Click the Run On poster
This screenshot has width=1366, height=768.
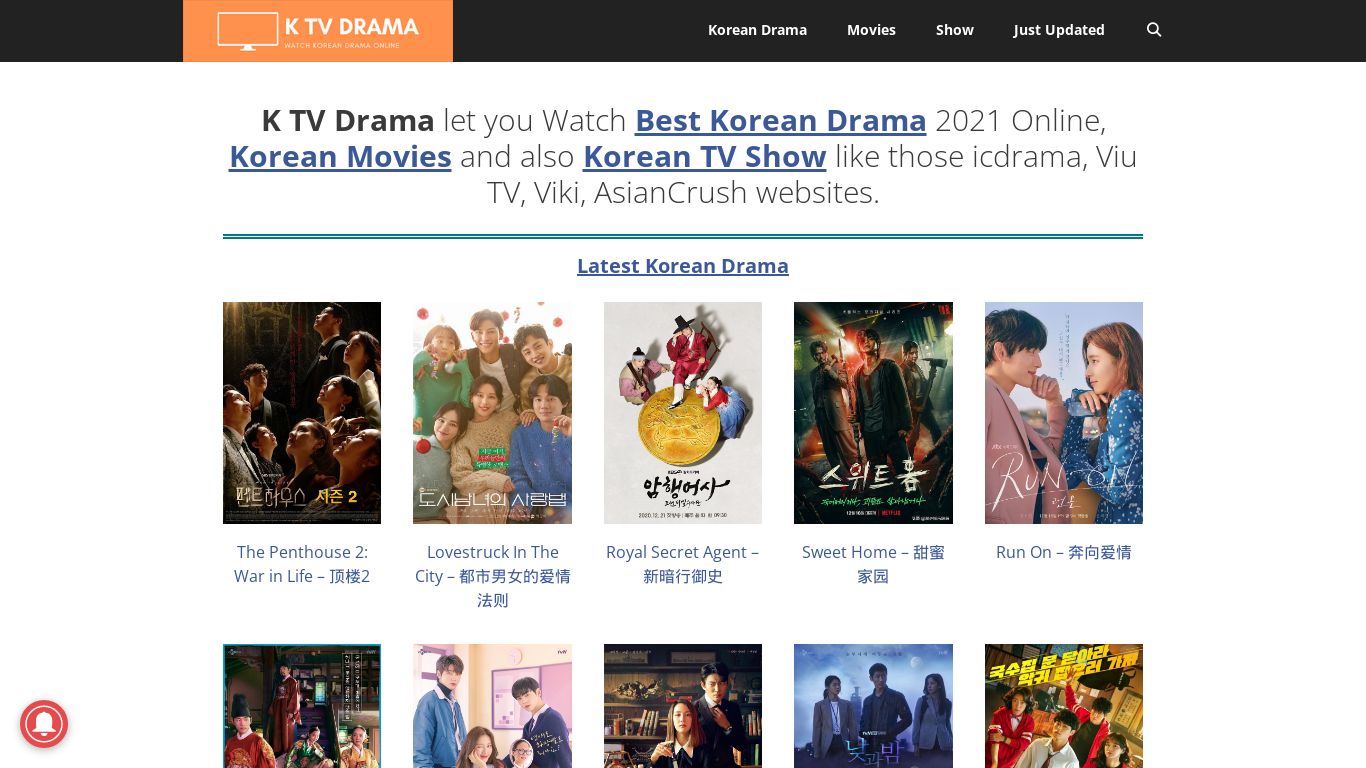click(x=1064, y=413)
